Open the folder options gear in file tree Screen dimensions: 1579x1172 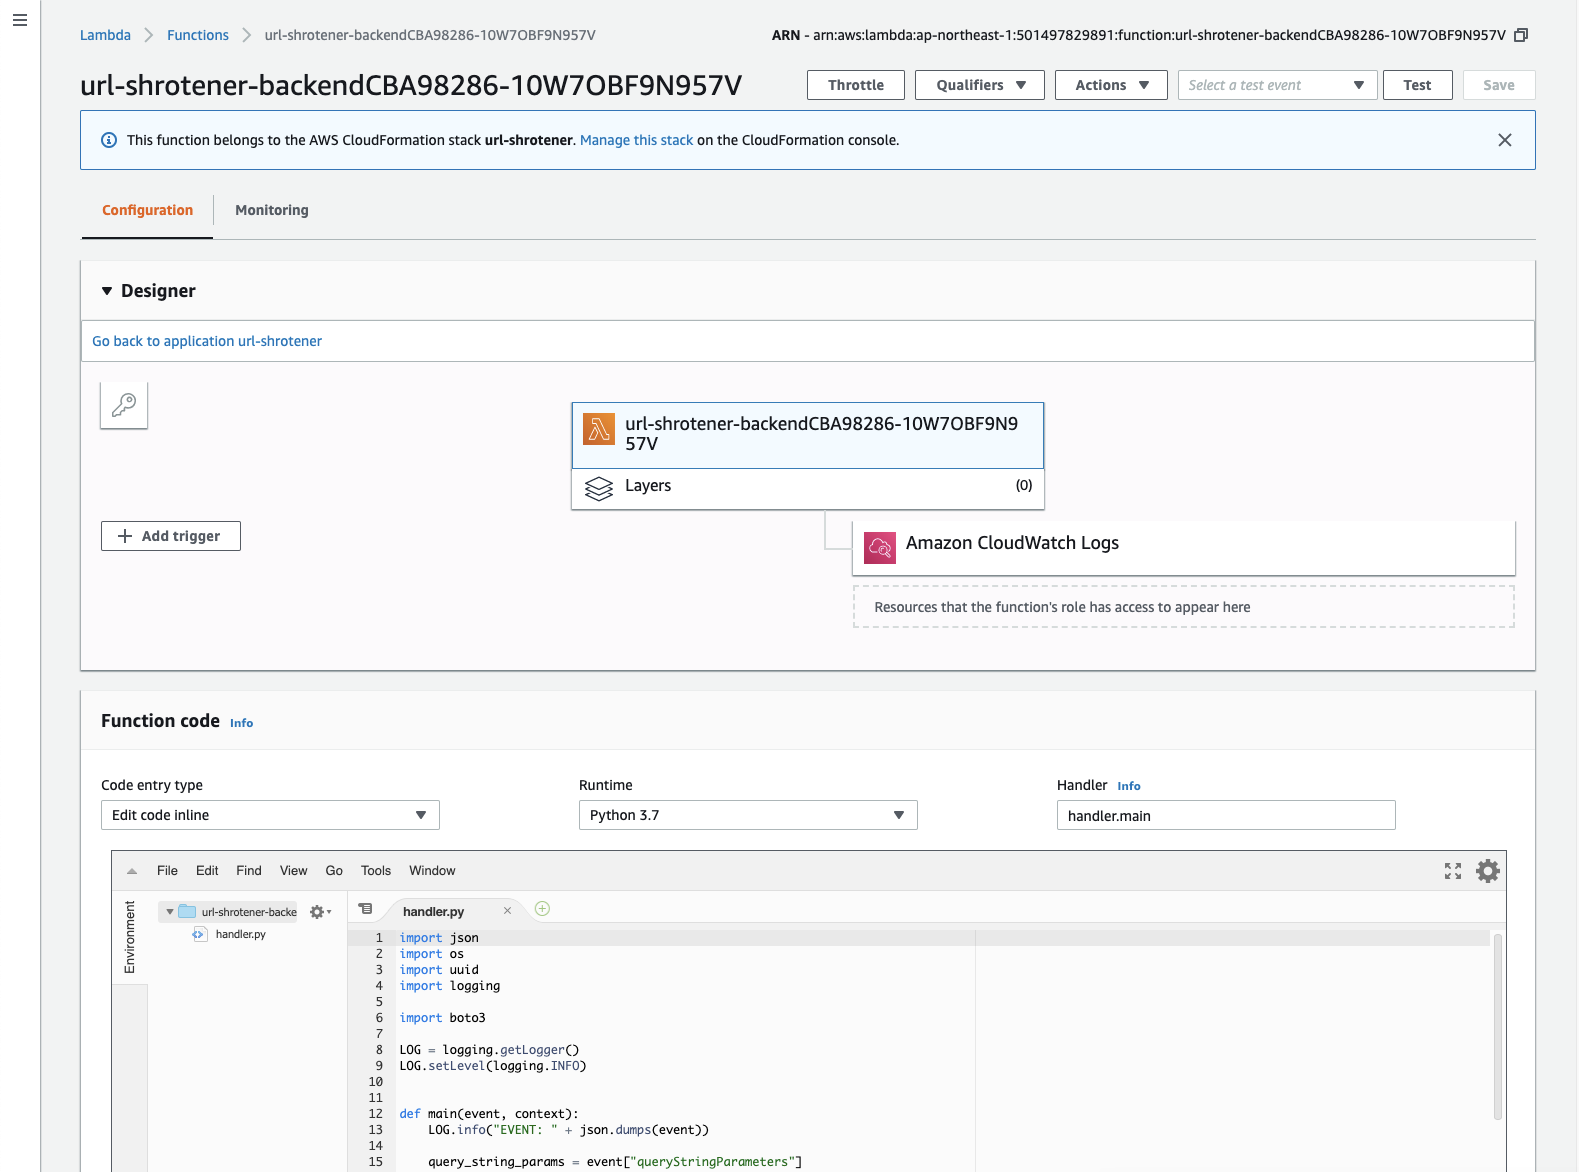[x=320, y=912]
